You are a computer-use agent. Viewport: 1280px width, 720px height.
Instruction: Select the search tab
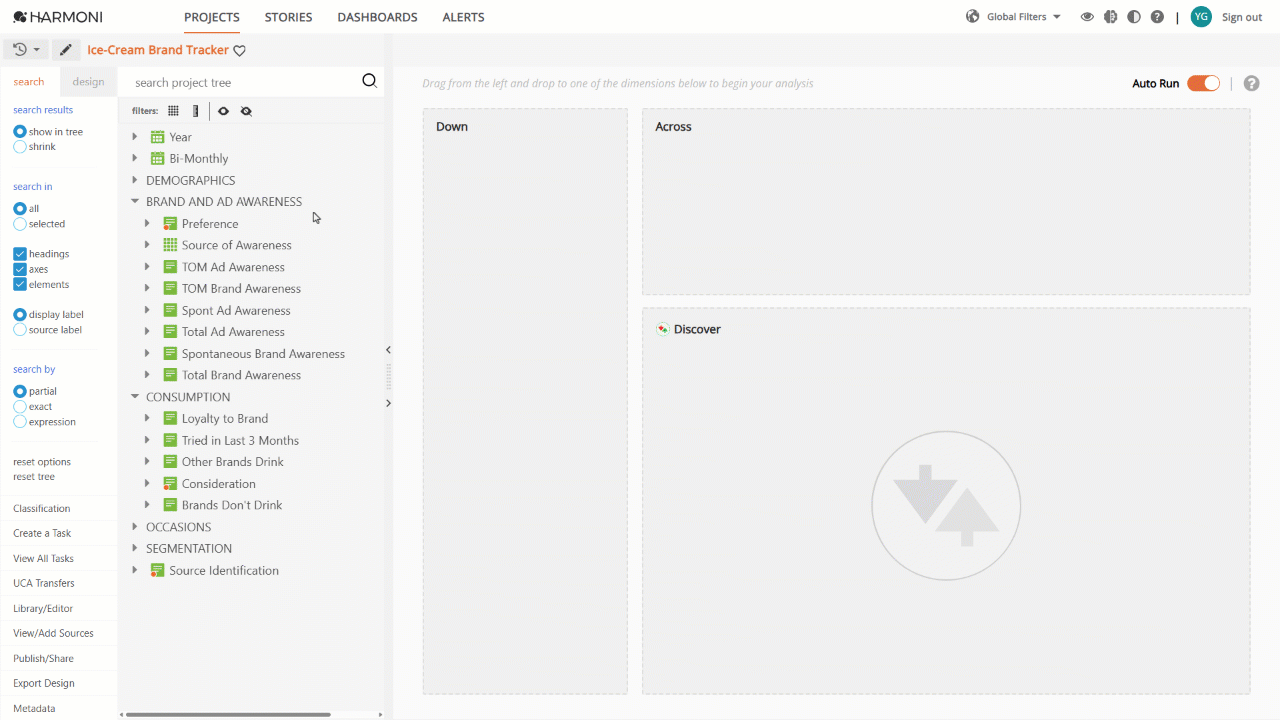(29, 82)
